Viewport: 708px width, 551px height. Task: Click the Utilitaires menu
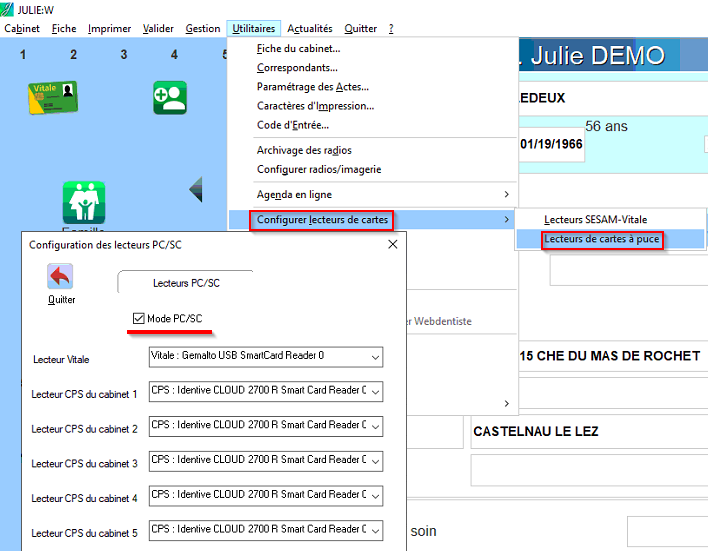tap(253, 28)
